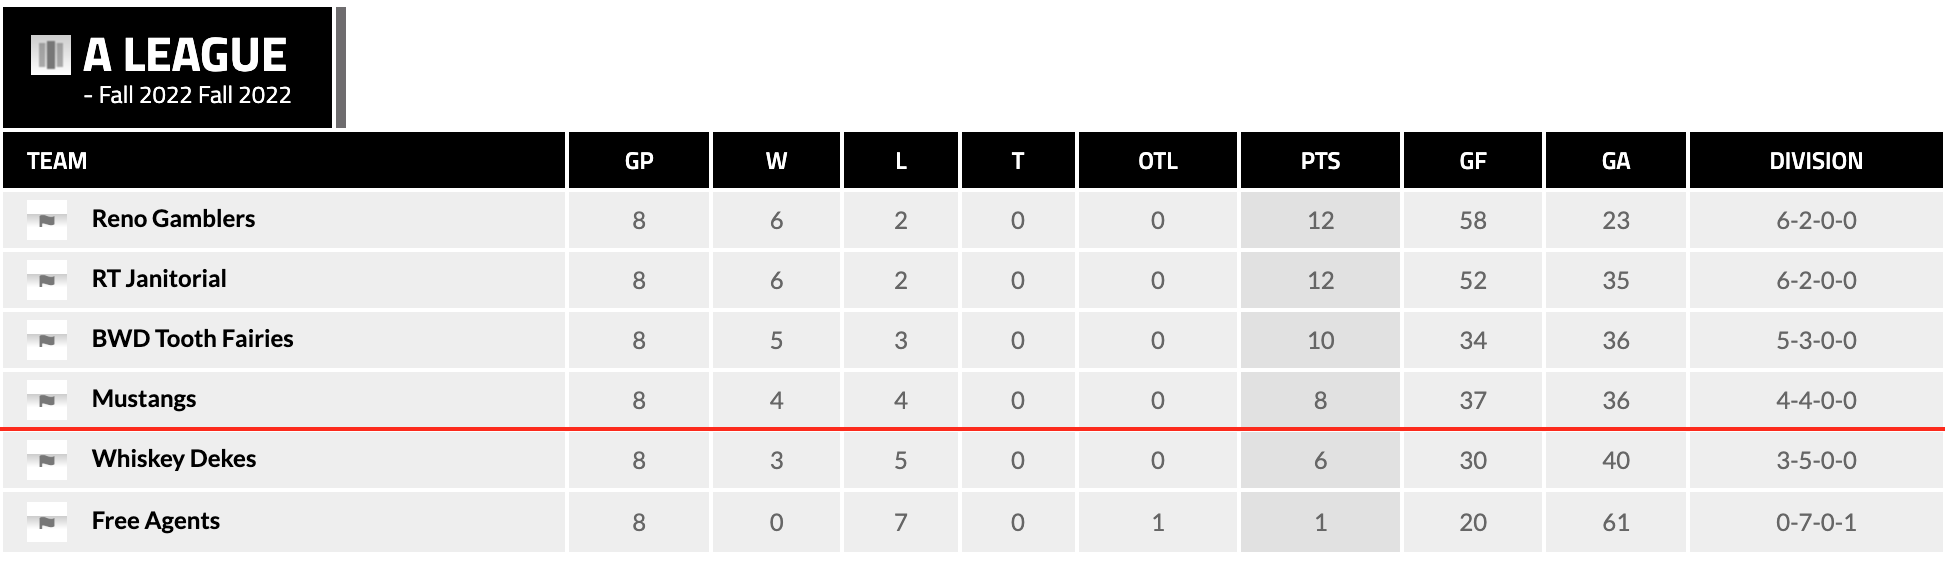This screenshot has width=1952, height=567.
Task: Click the Whiskey Dekes team flag icon
Action: tap(47, 460)
